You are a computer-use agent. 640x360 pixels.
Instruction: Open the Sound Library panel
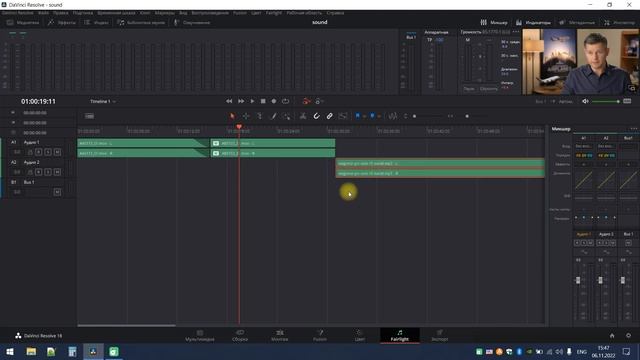pos(141,22)
